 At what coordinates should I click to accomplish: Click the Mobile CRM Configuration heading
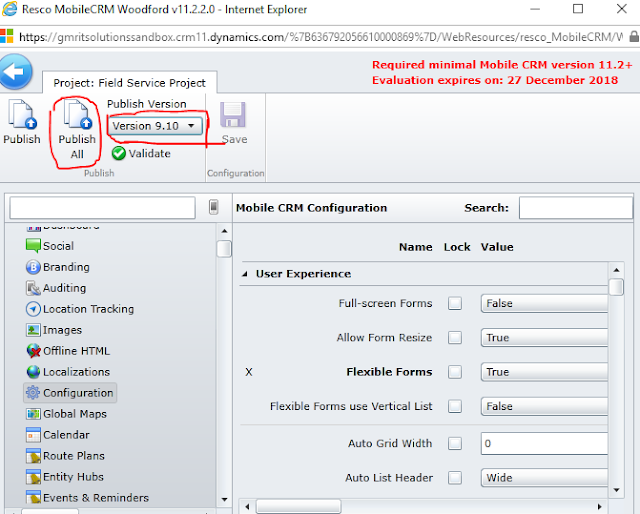click(311, 208)
